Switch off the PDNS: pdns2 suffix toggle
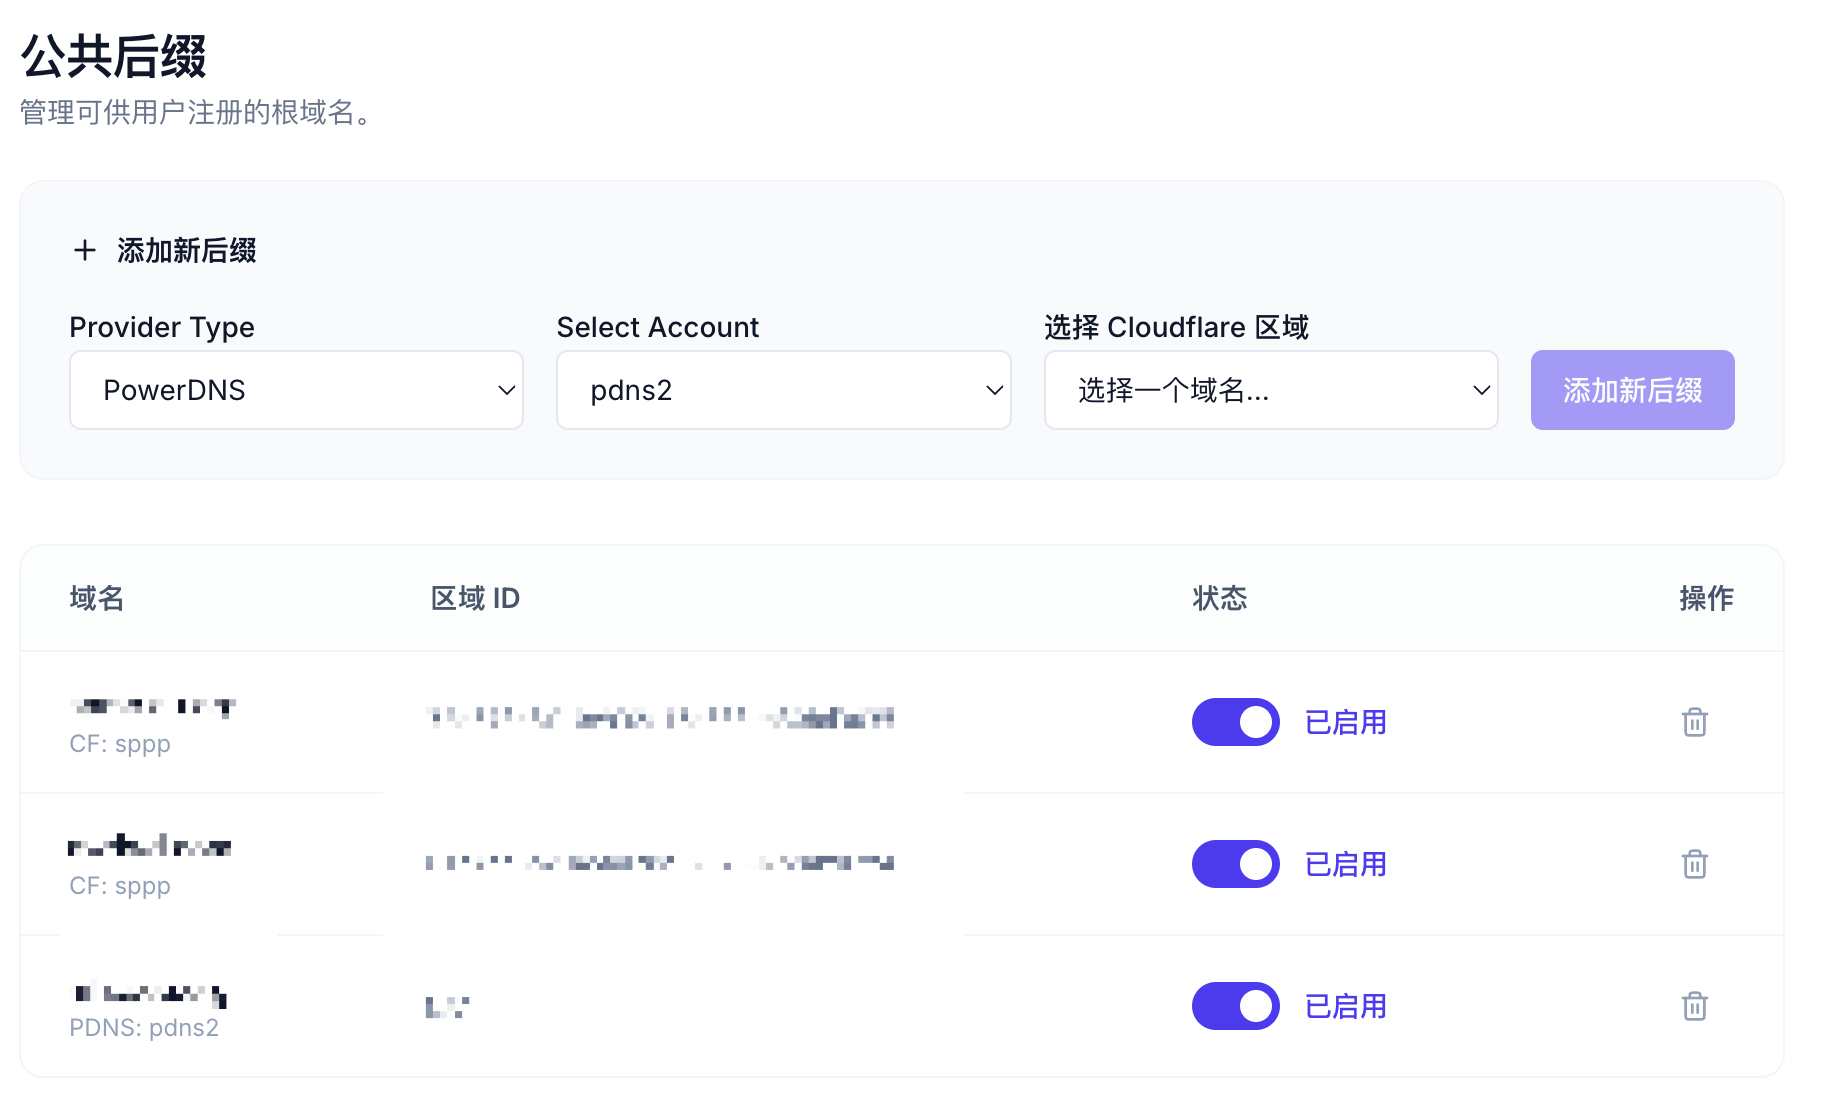Screen dimensions: 1826x1110 coord(1235,1006)
